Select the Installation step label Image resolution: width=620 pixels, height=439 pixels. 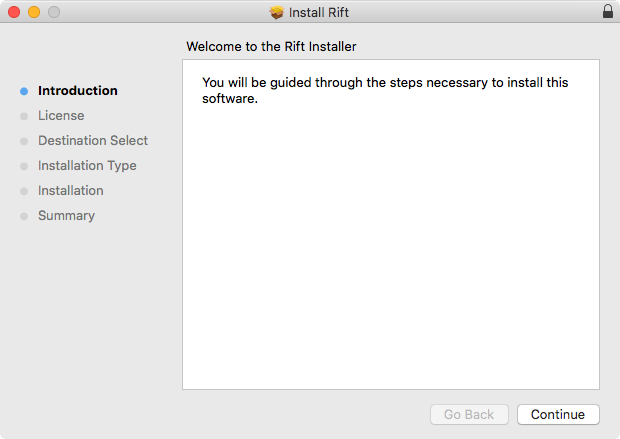pyautogui.click(x=70, y=191)
